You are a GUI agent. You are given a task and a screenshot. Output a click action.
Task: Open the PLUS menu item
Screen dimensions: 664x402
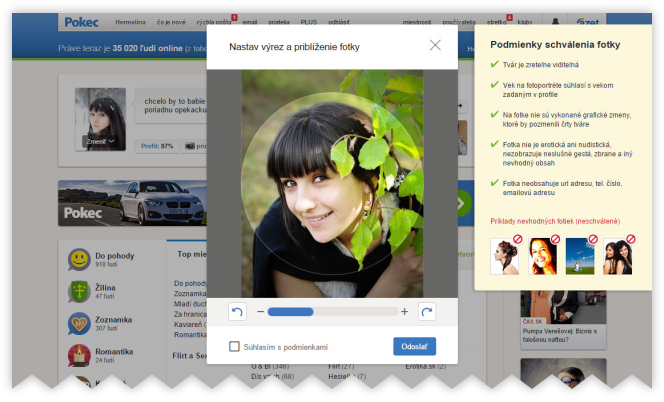309,22
